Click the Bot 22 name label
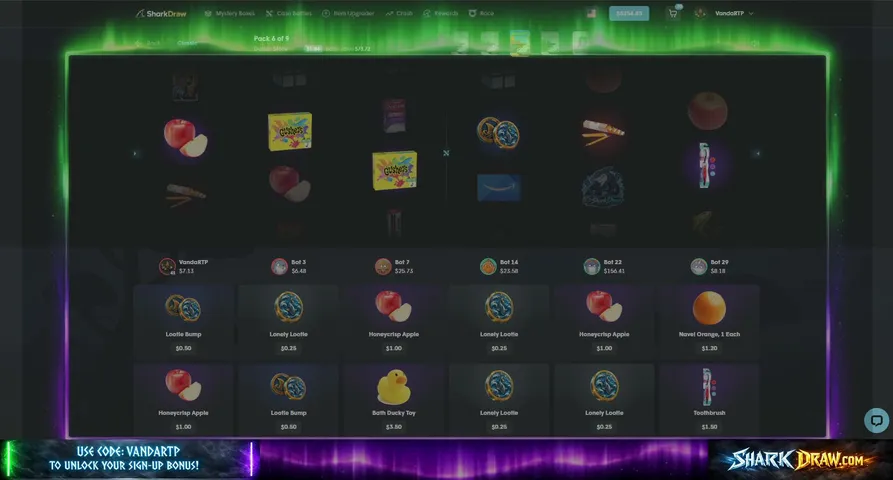Image resolution: width=893 pixels, height=480 pixels. 613,262
